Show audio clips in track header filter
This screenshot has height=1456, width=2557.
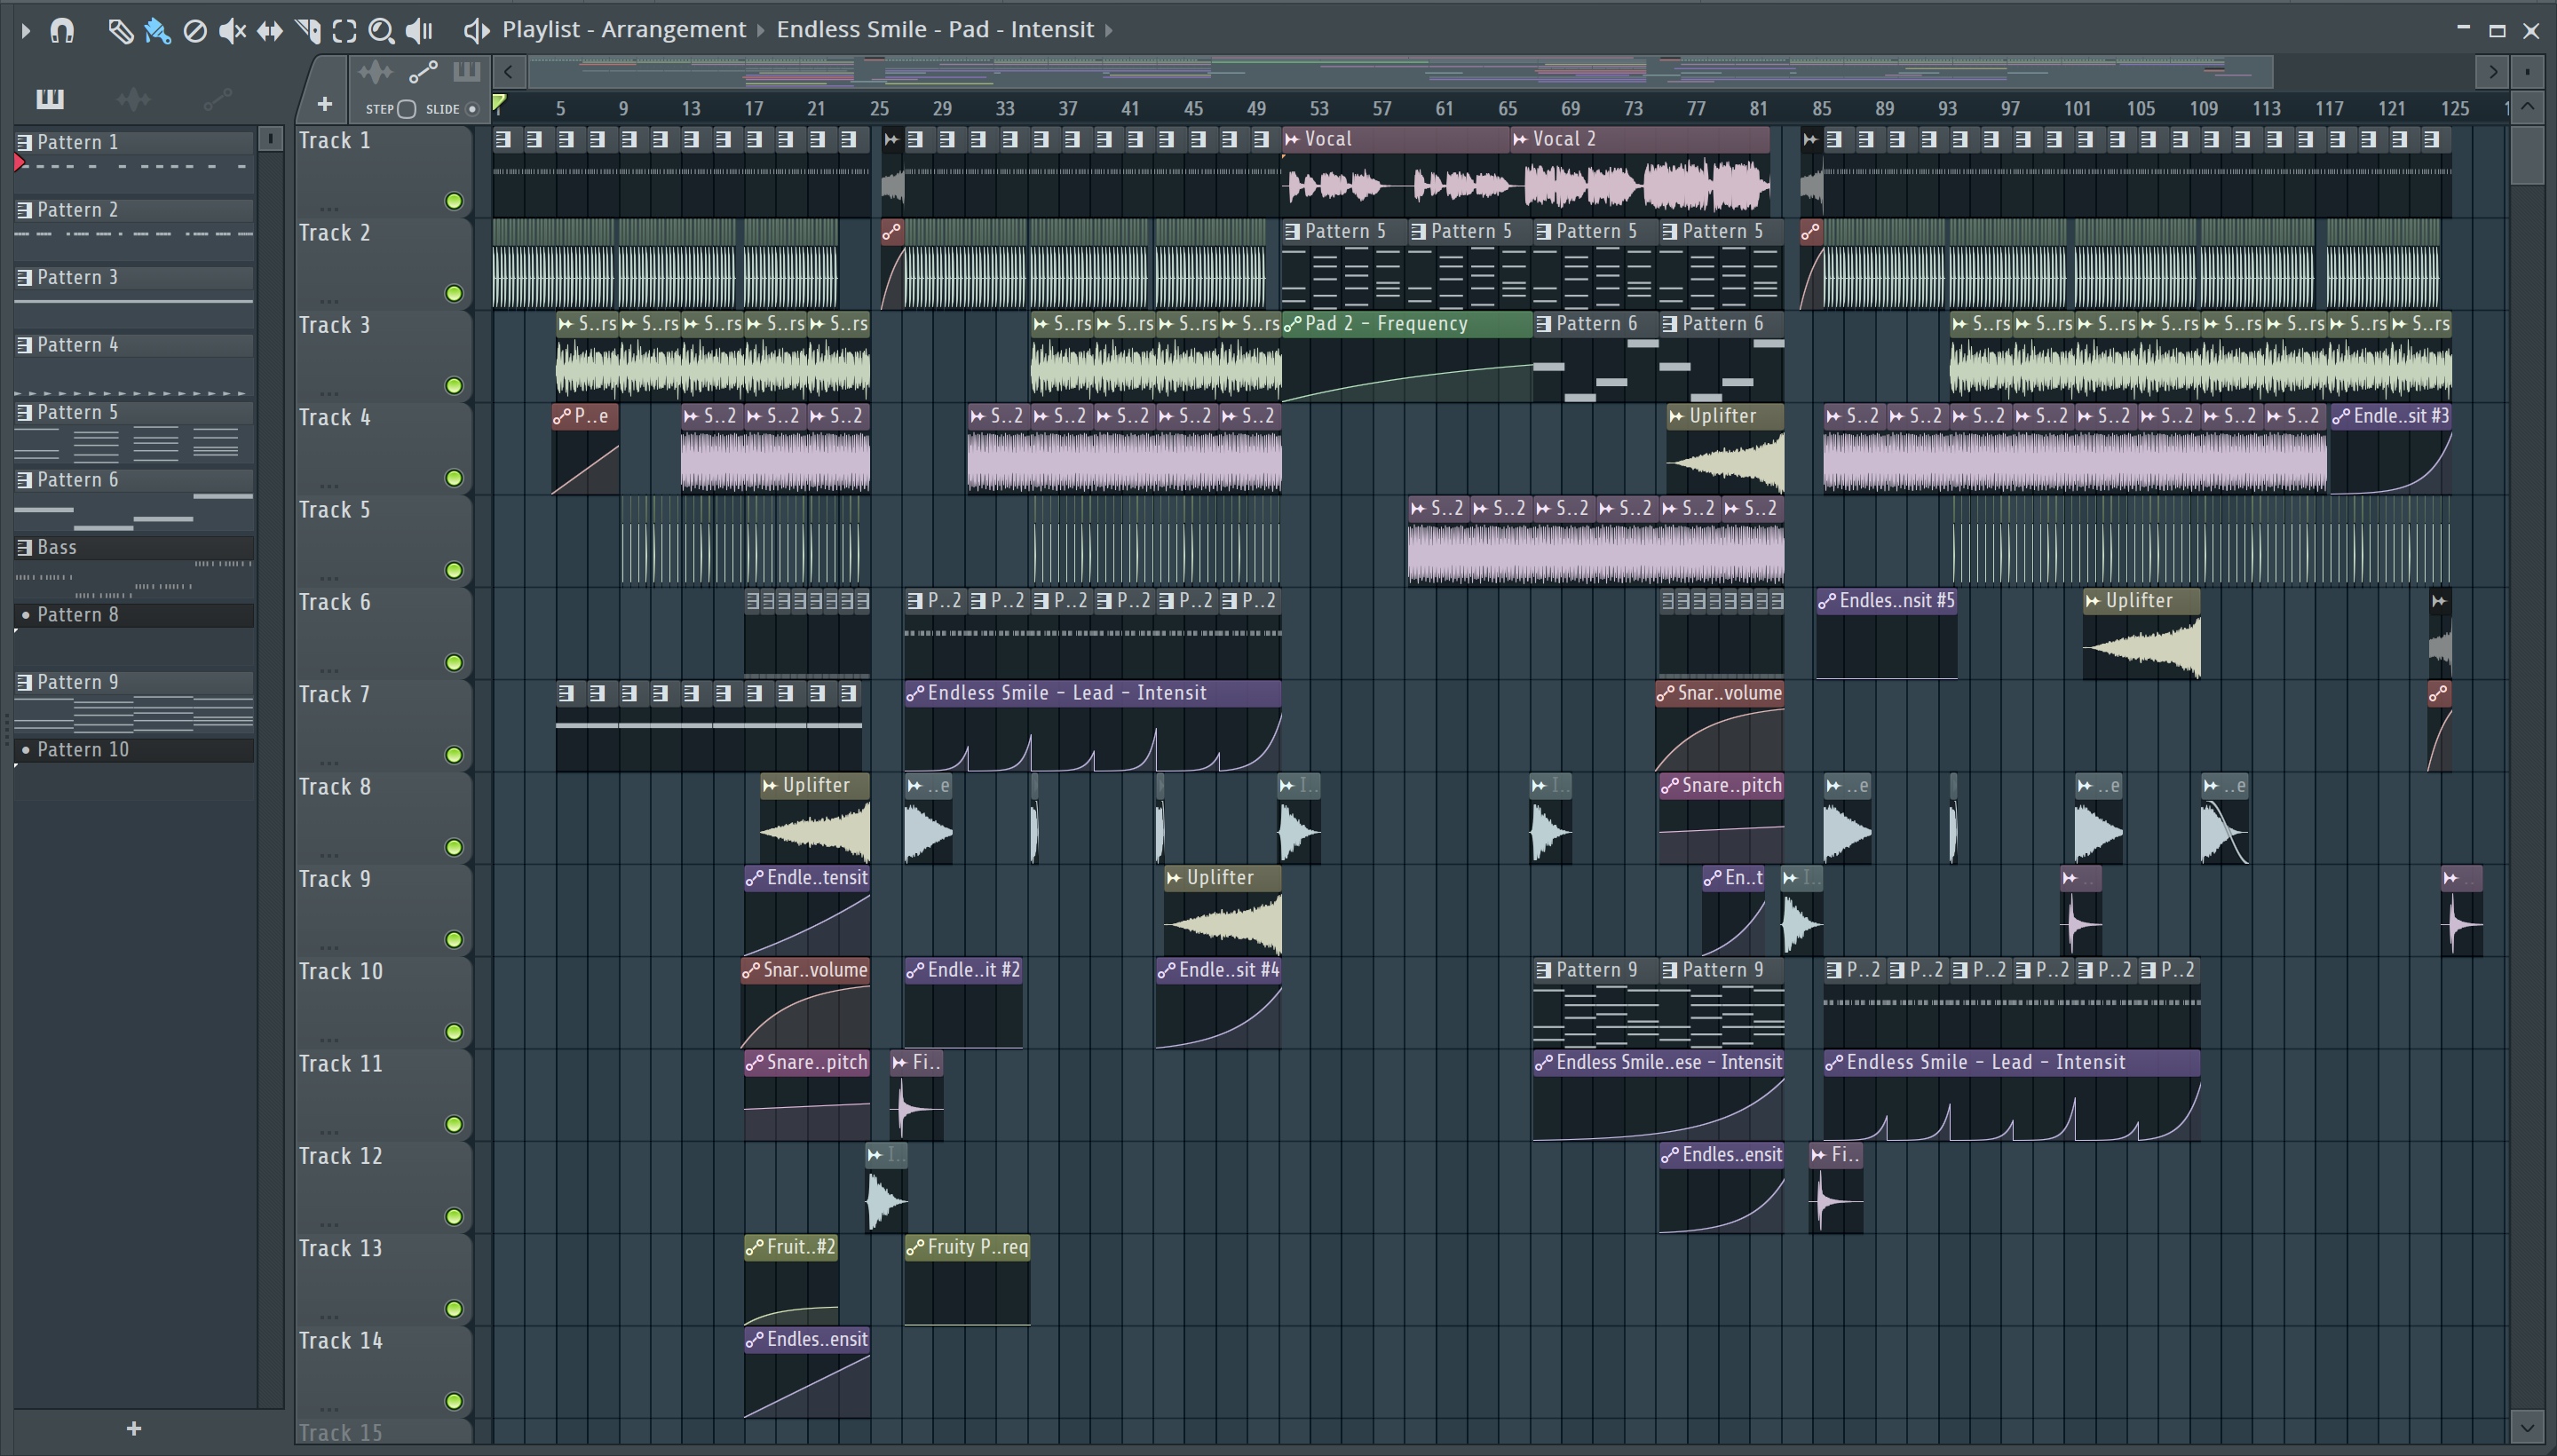375,72
